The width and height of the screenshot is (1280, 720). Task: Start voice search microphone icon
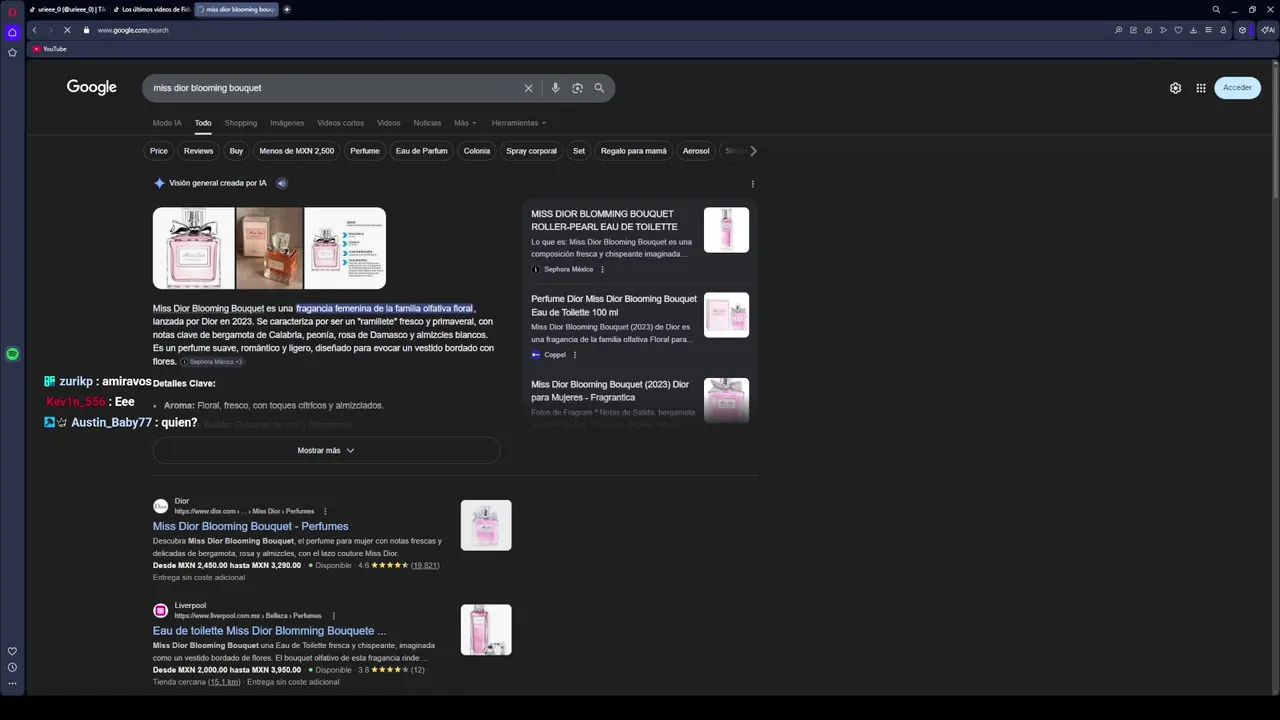point(555,88)
